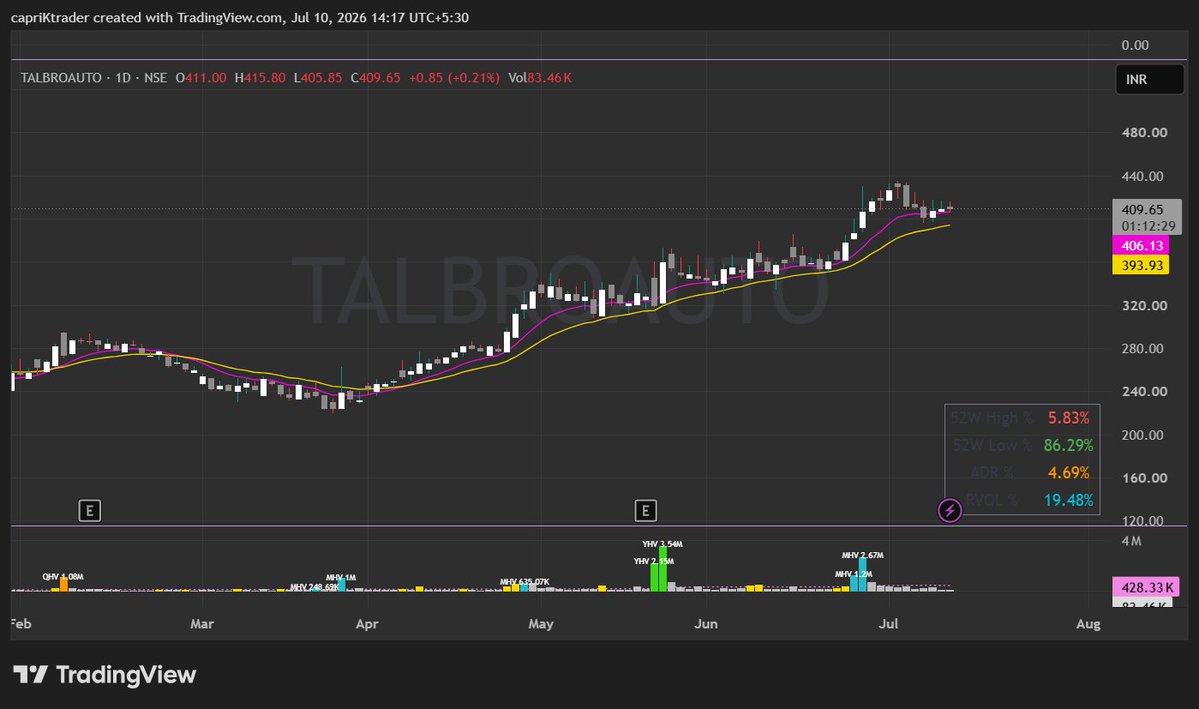Click the RVOL value 19.48%
Image resolution: width=1199 pixels, height=709 pixels.
pyautogui.click(x=1068, y=500)
